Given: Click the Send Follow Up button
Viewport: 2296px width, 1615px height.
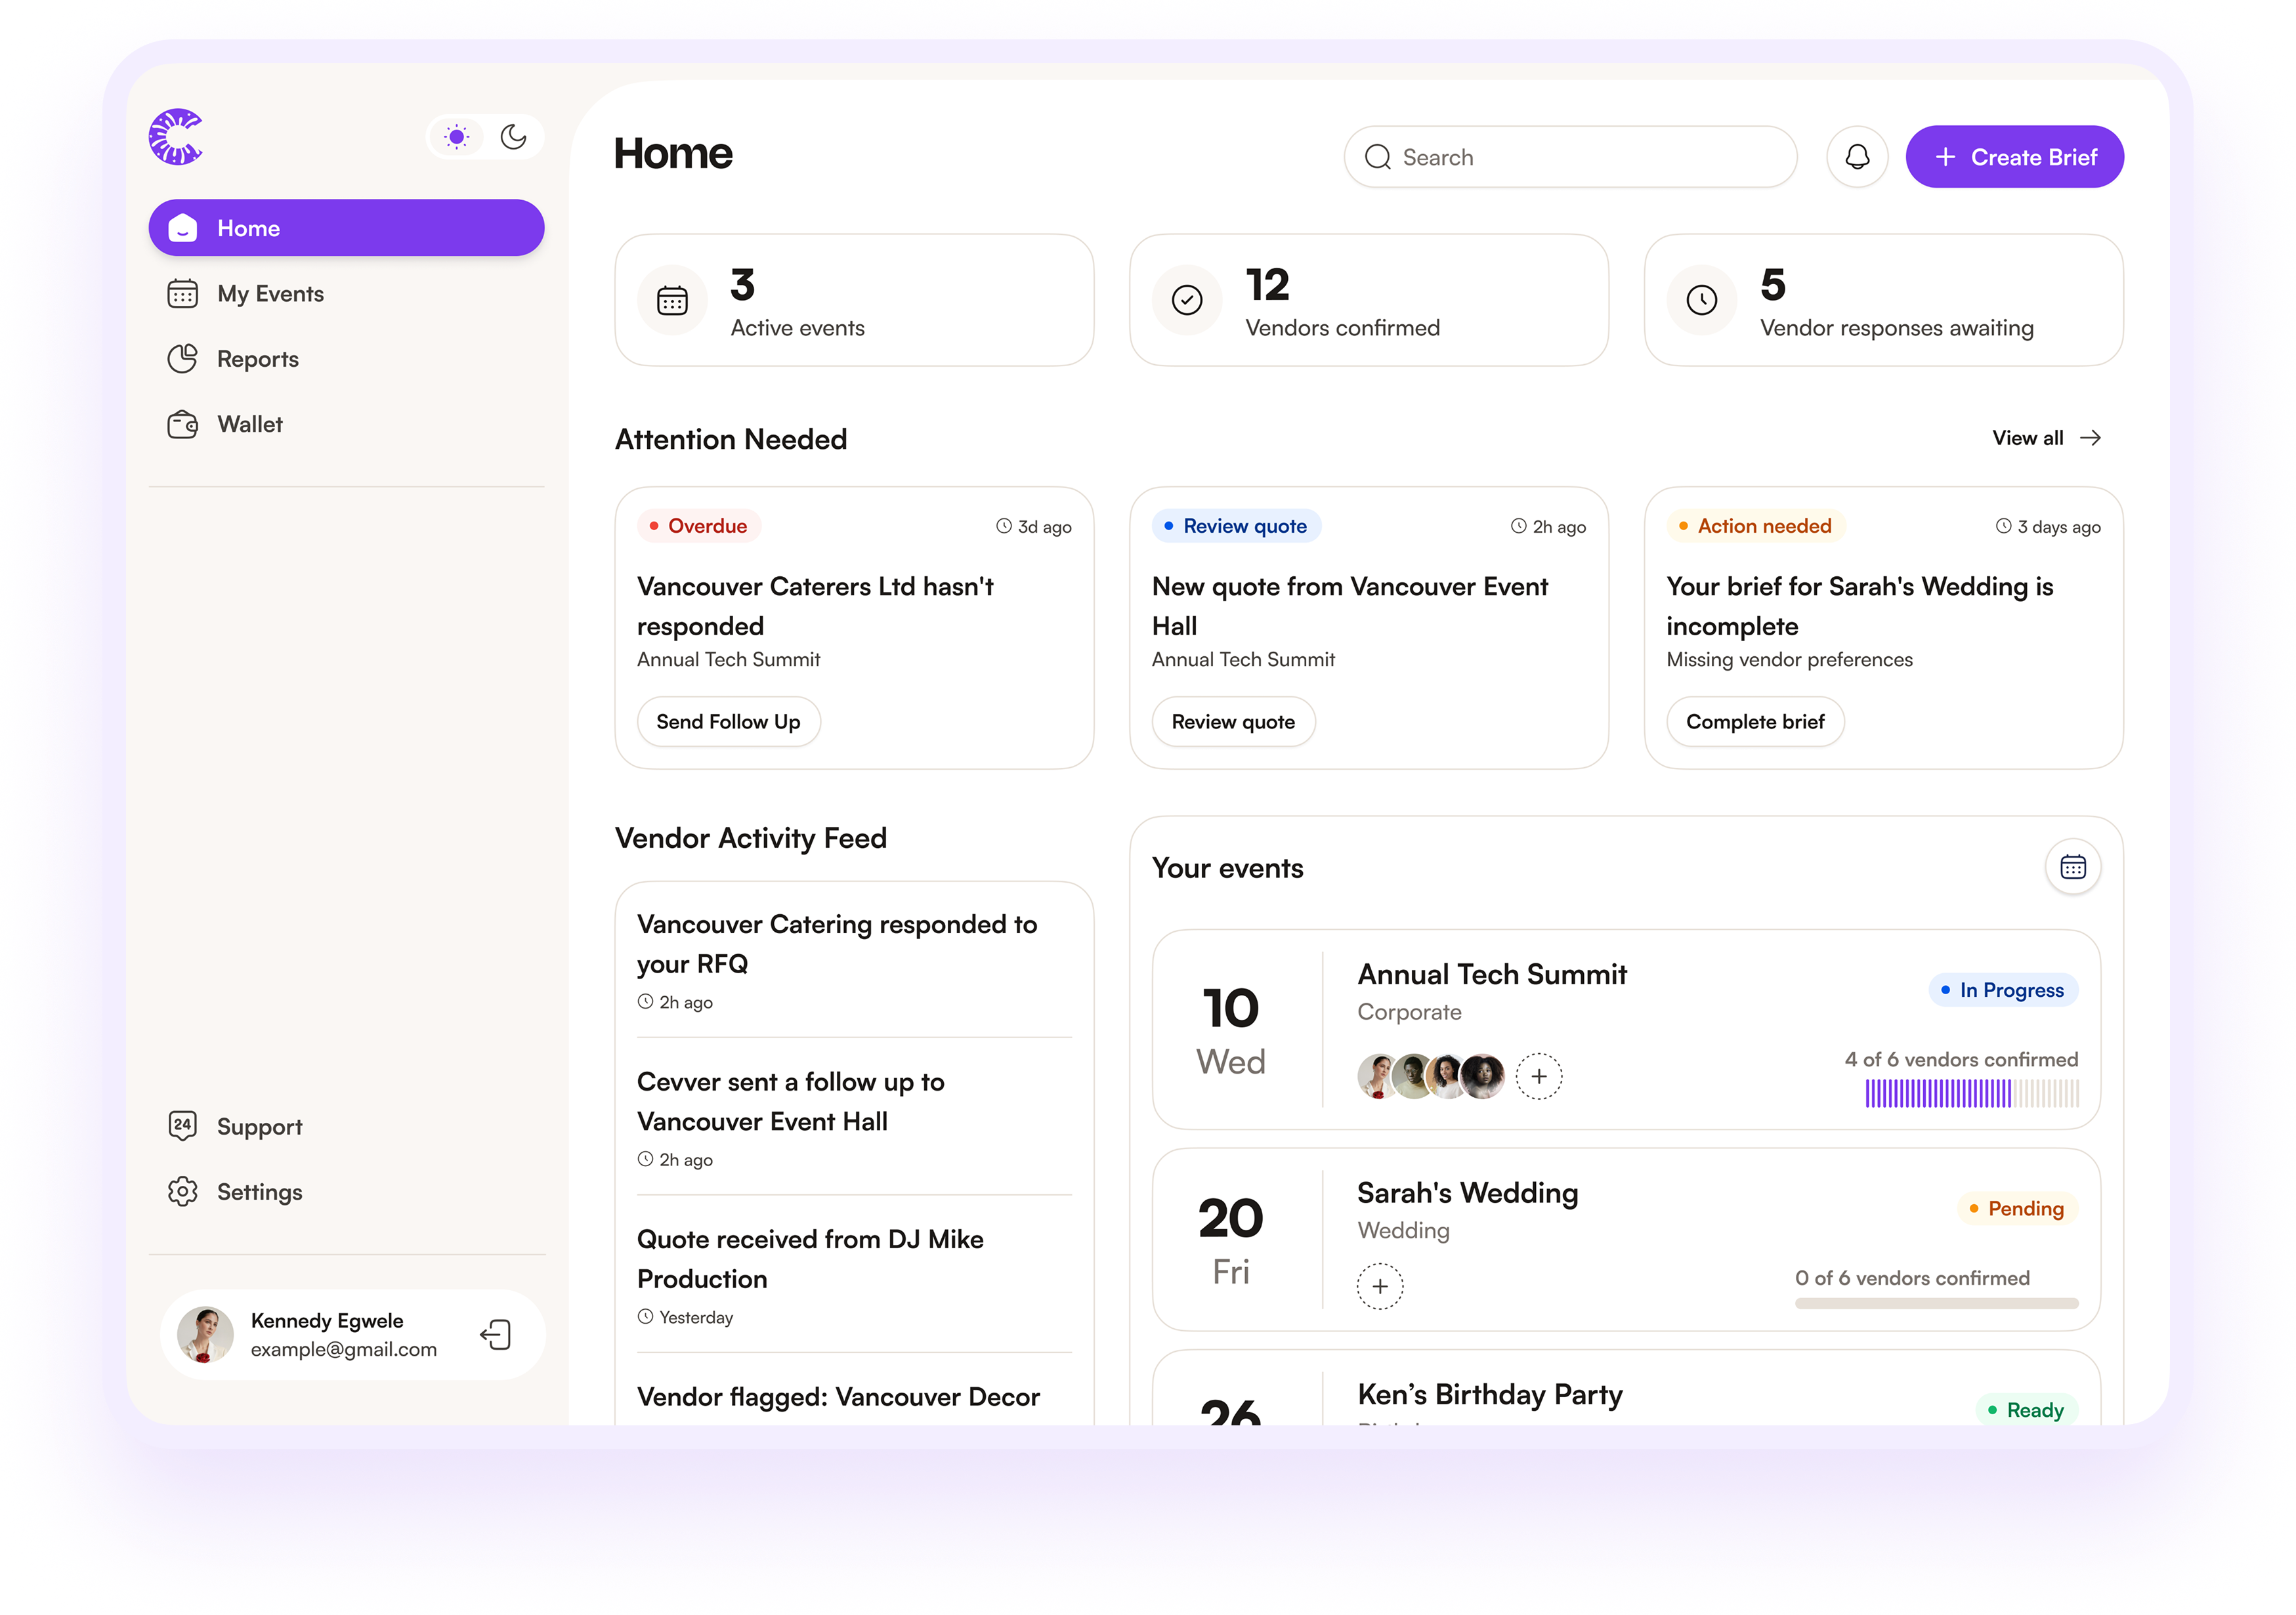Looking at the screenshot, I should point(728,722).
